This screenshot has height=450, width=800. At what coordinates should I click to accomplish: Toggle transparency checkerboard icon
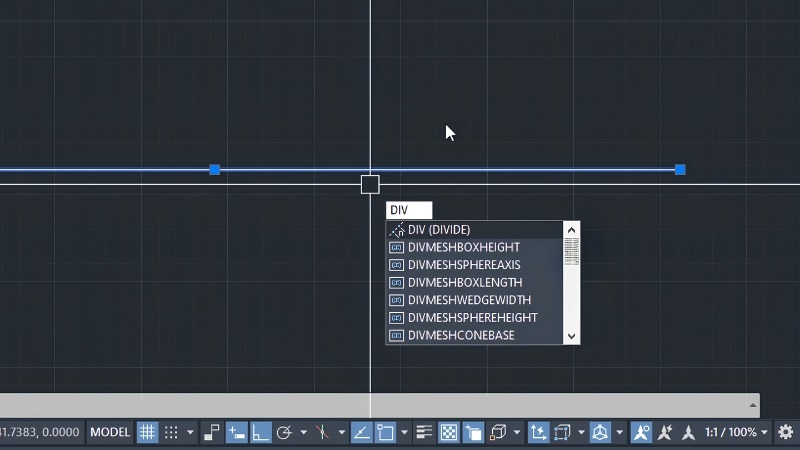click(449, 433)
